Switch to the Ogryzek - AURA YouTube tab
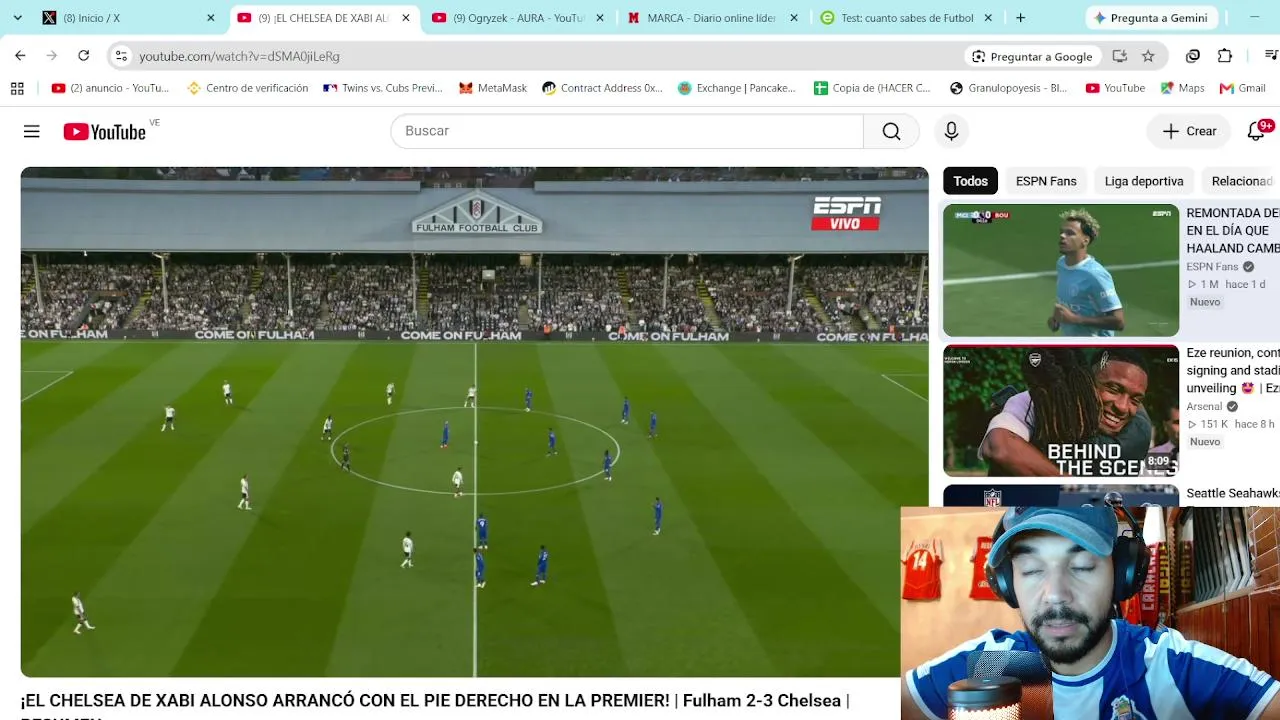Image resolution: width=1280 pixels, height=720 pixels. click(516, 18)
